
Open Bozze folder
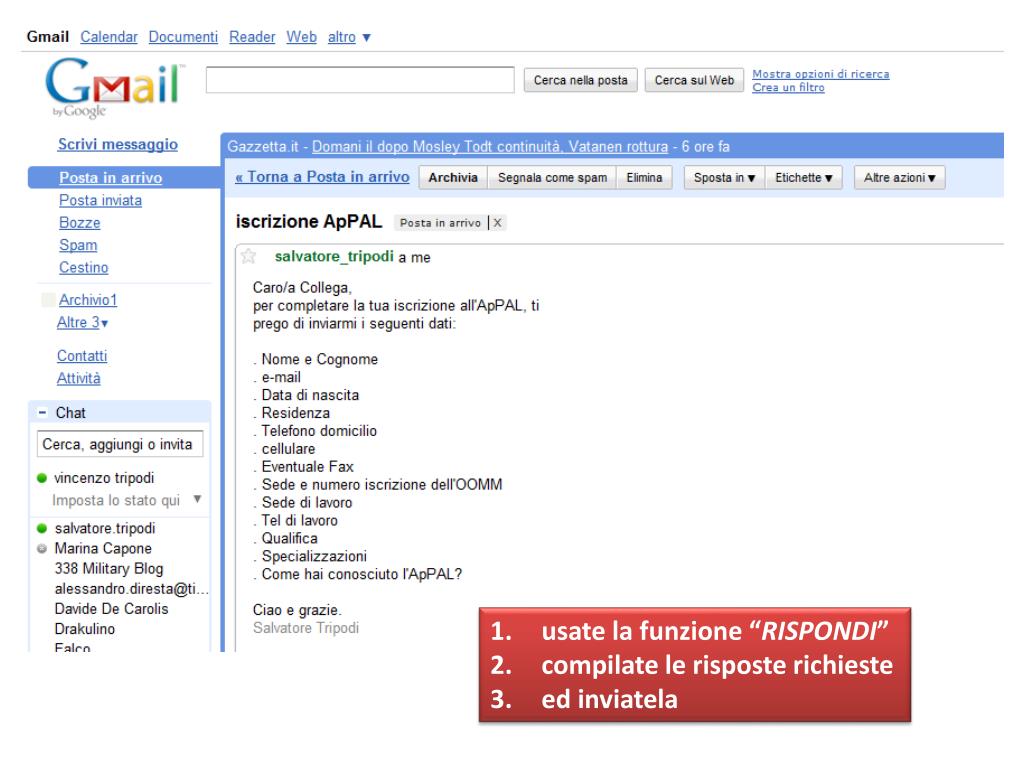[80, 223]
